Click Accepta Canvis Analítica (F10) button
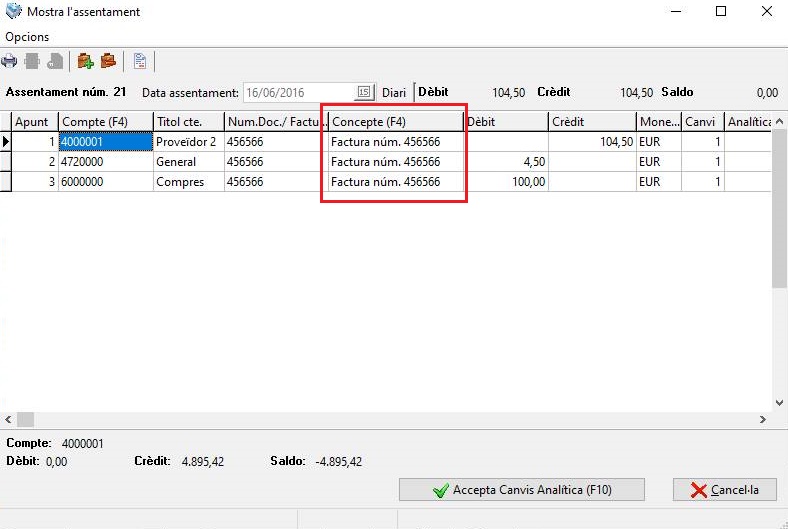This screenshot has height=529, width=788. [522, 489]
